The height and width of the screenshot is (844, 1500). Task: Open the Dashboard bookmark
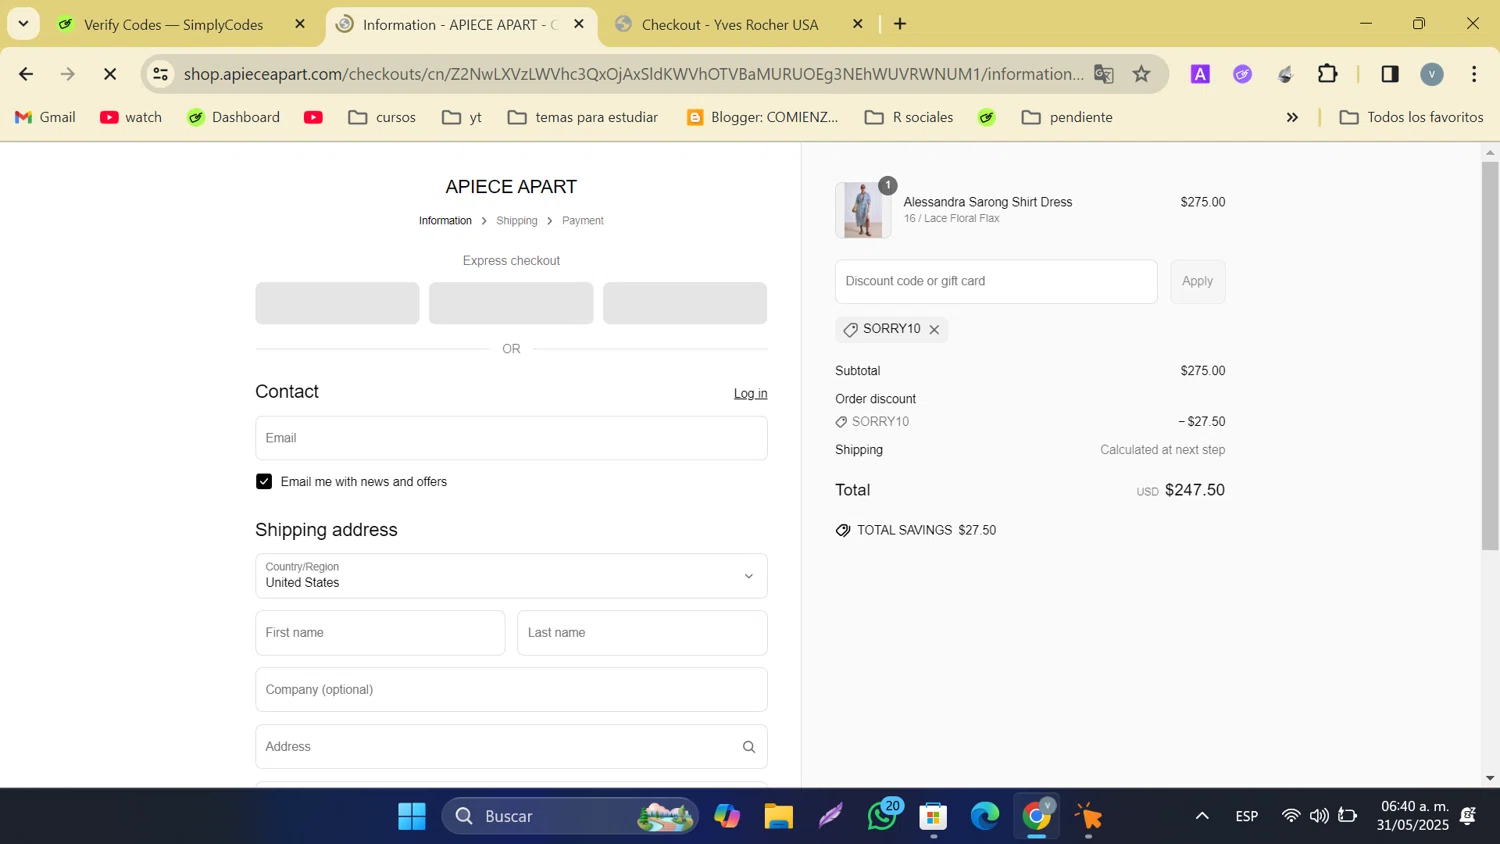[233, 117]
